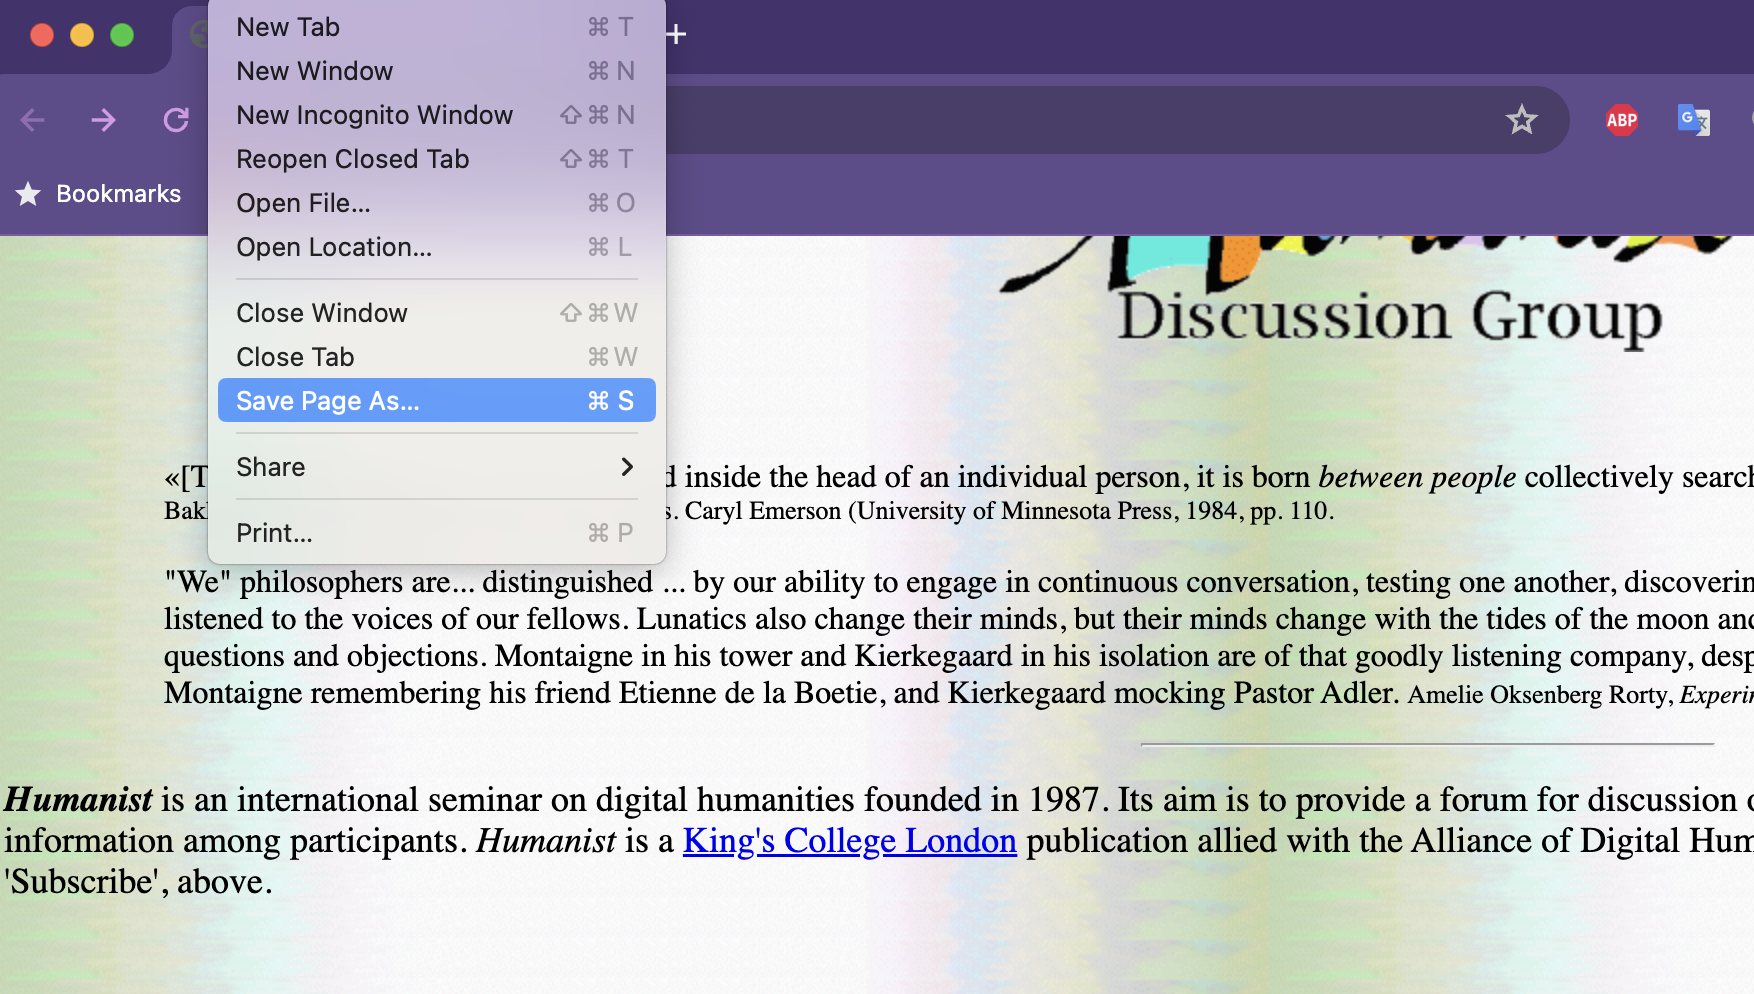Select Save Page As… from menu
1754x994 pixels.
coord(437,401)
